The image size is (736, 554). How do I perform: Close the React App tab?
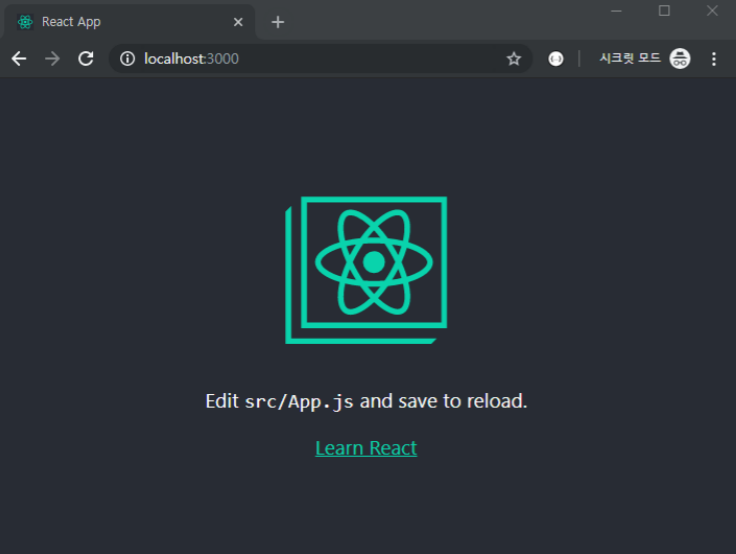(238, 22)
